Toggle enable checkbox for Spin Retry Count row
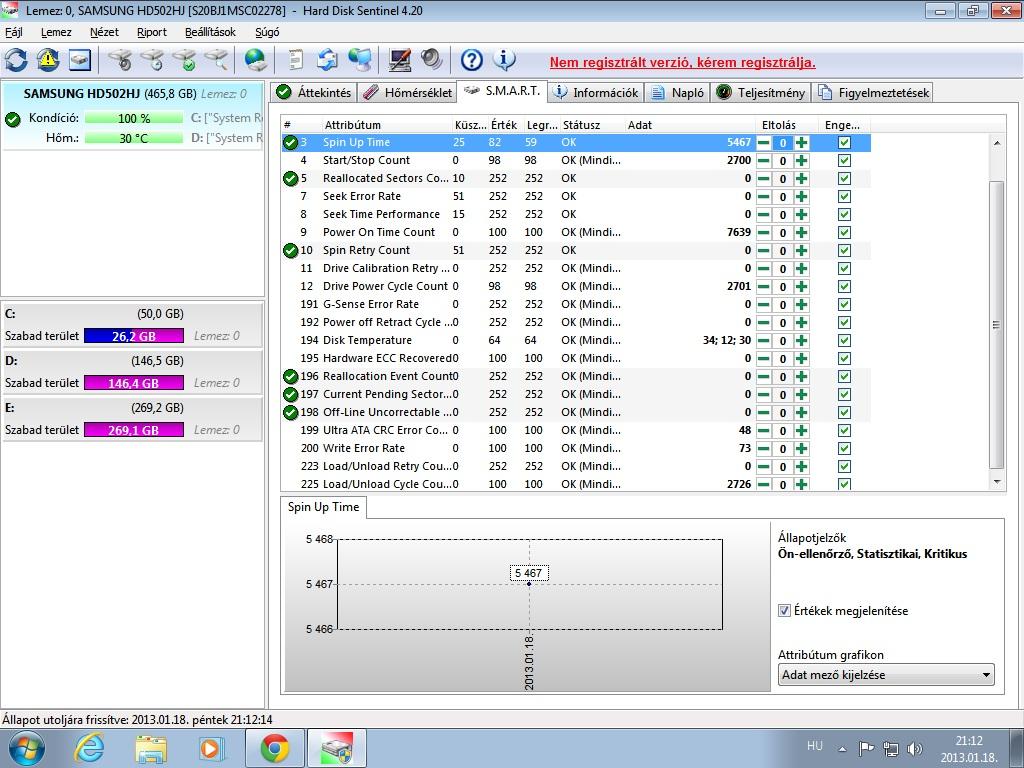The image size is (1024, 768). point(844,250)
